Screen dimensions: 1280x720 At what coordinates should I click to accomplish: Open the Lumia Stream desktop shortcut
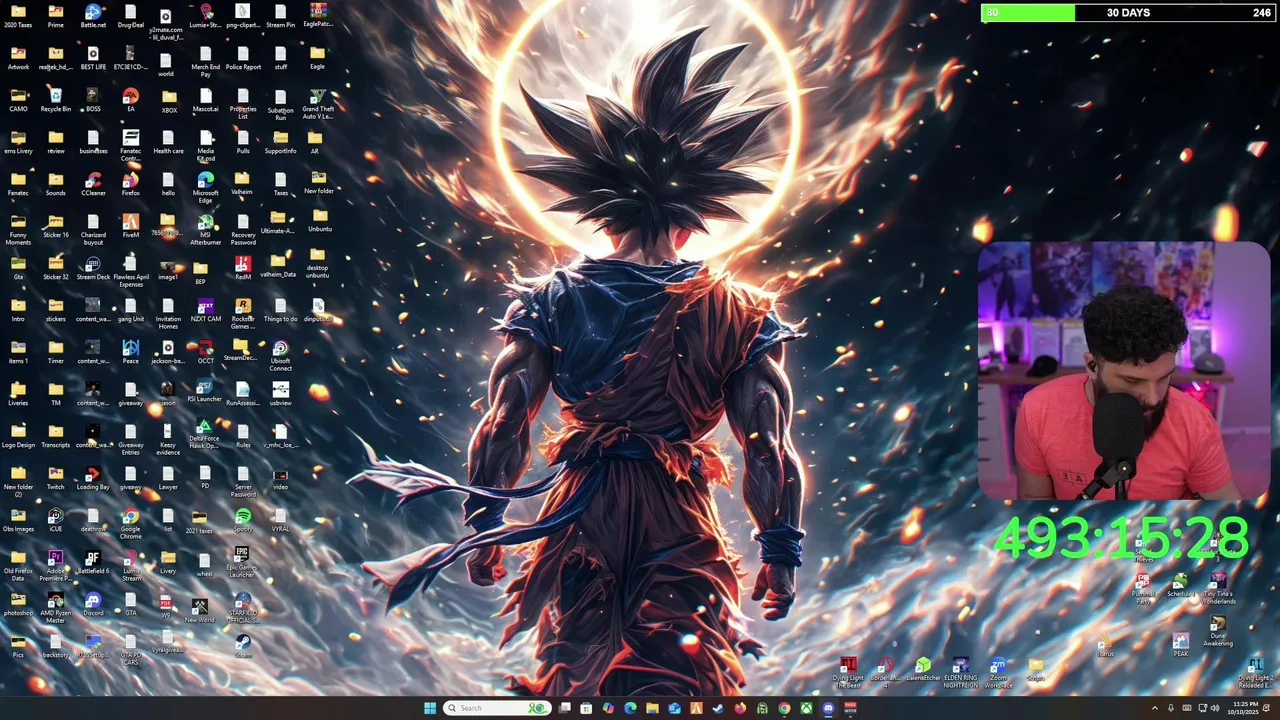click(131, 566)
